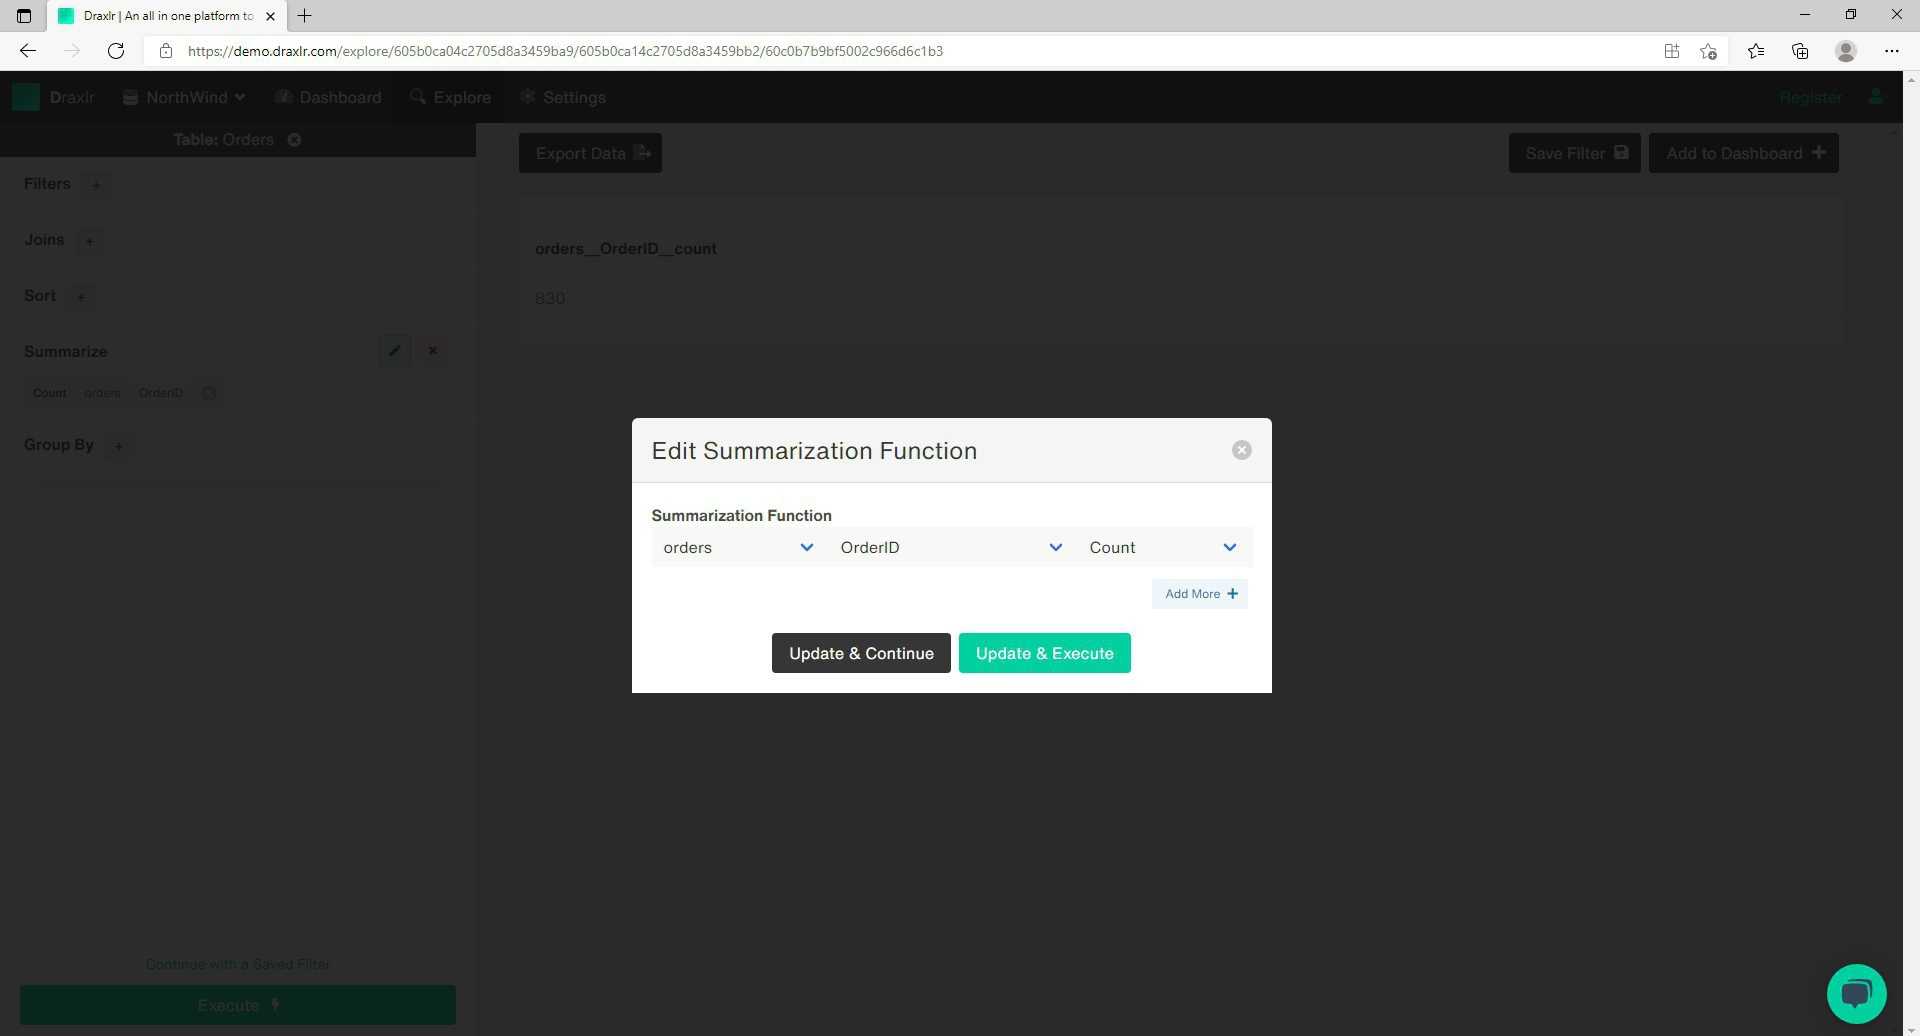Screen dimensions: 1920x1036
Task: Add a new sort with plus icon
Action: coord(81,296)
